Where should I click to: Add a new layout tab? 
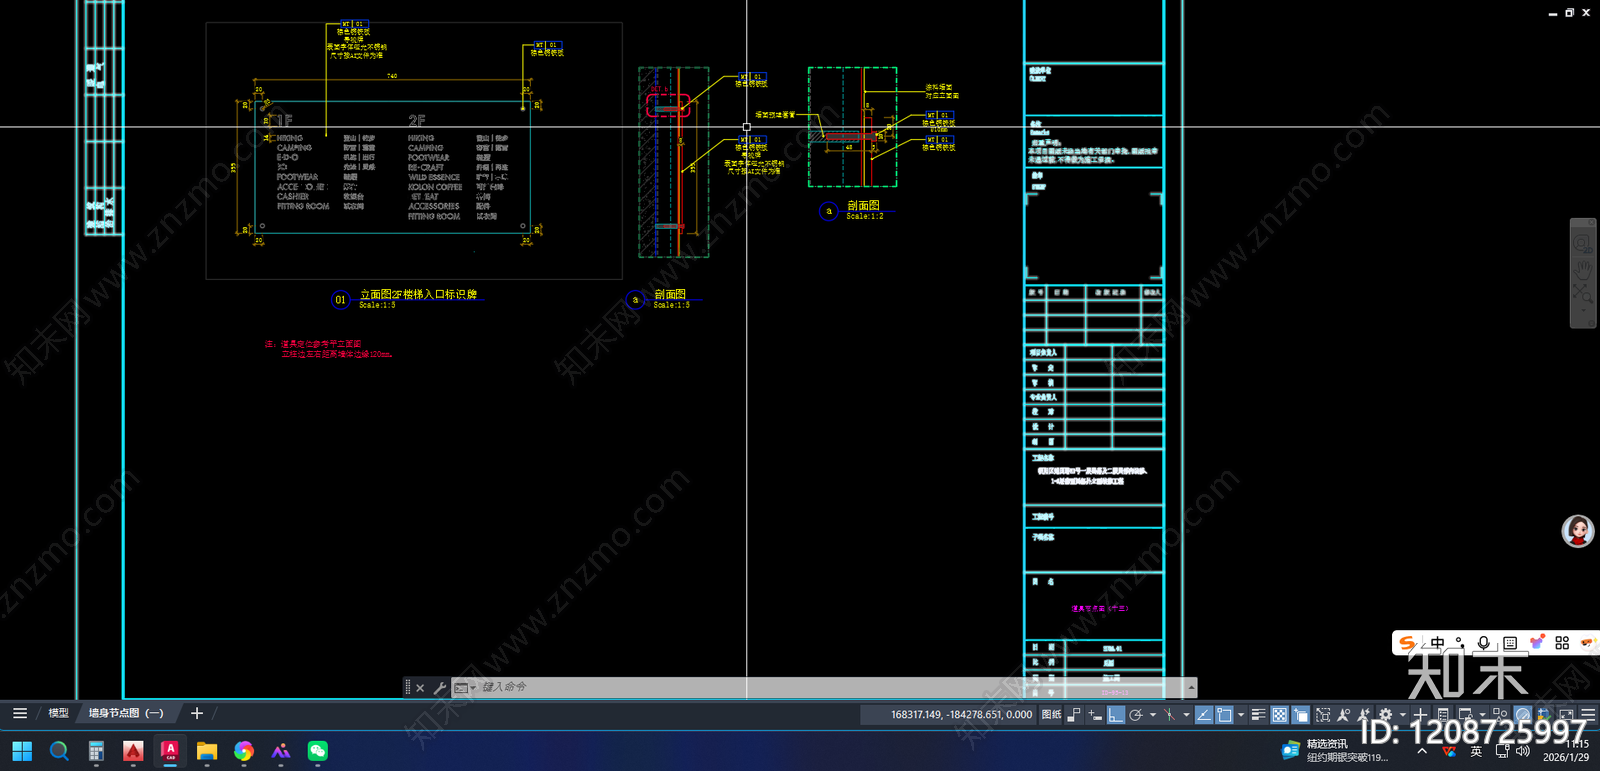(197, 713)
